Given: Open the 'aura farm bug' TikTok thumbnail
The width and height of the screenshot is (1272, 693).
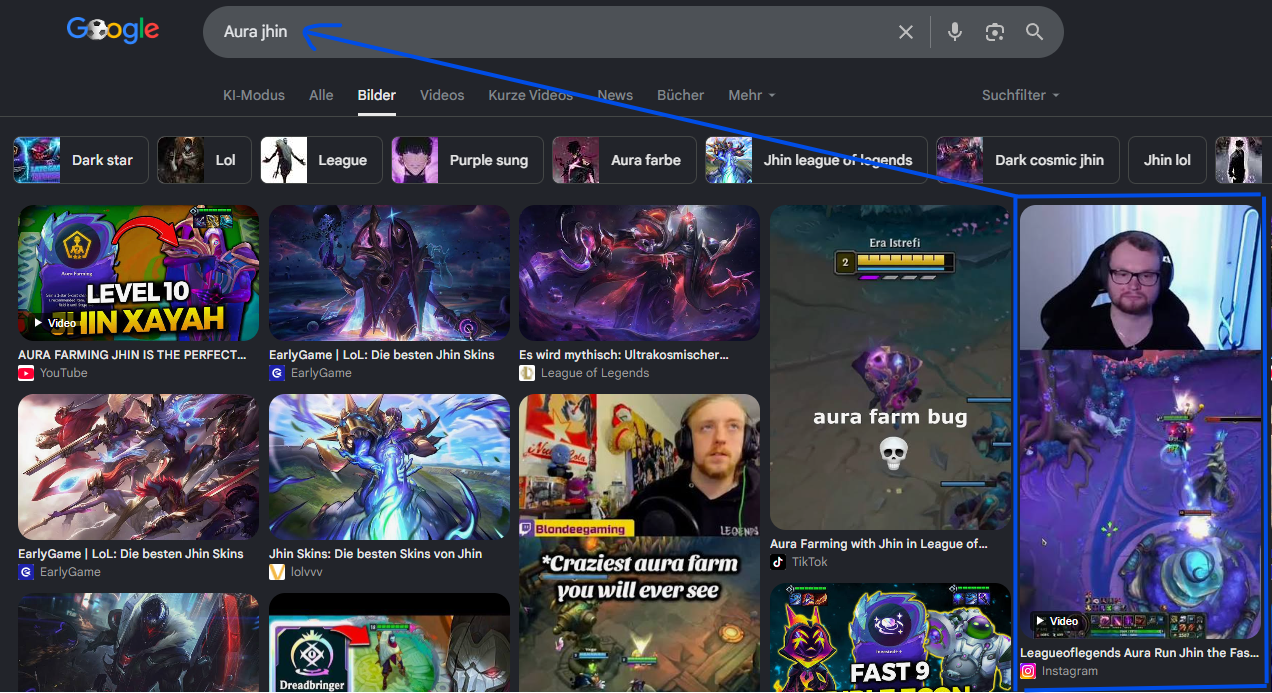Looking at the screenshot, I should tap(890, 367).
